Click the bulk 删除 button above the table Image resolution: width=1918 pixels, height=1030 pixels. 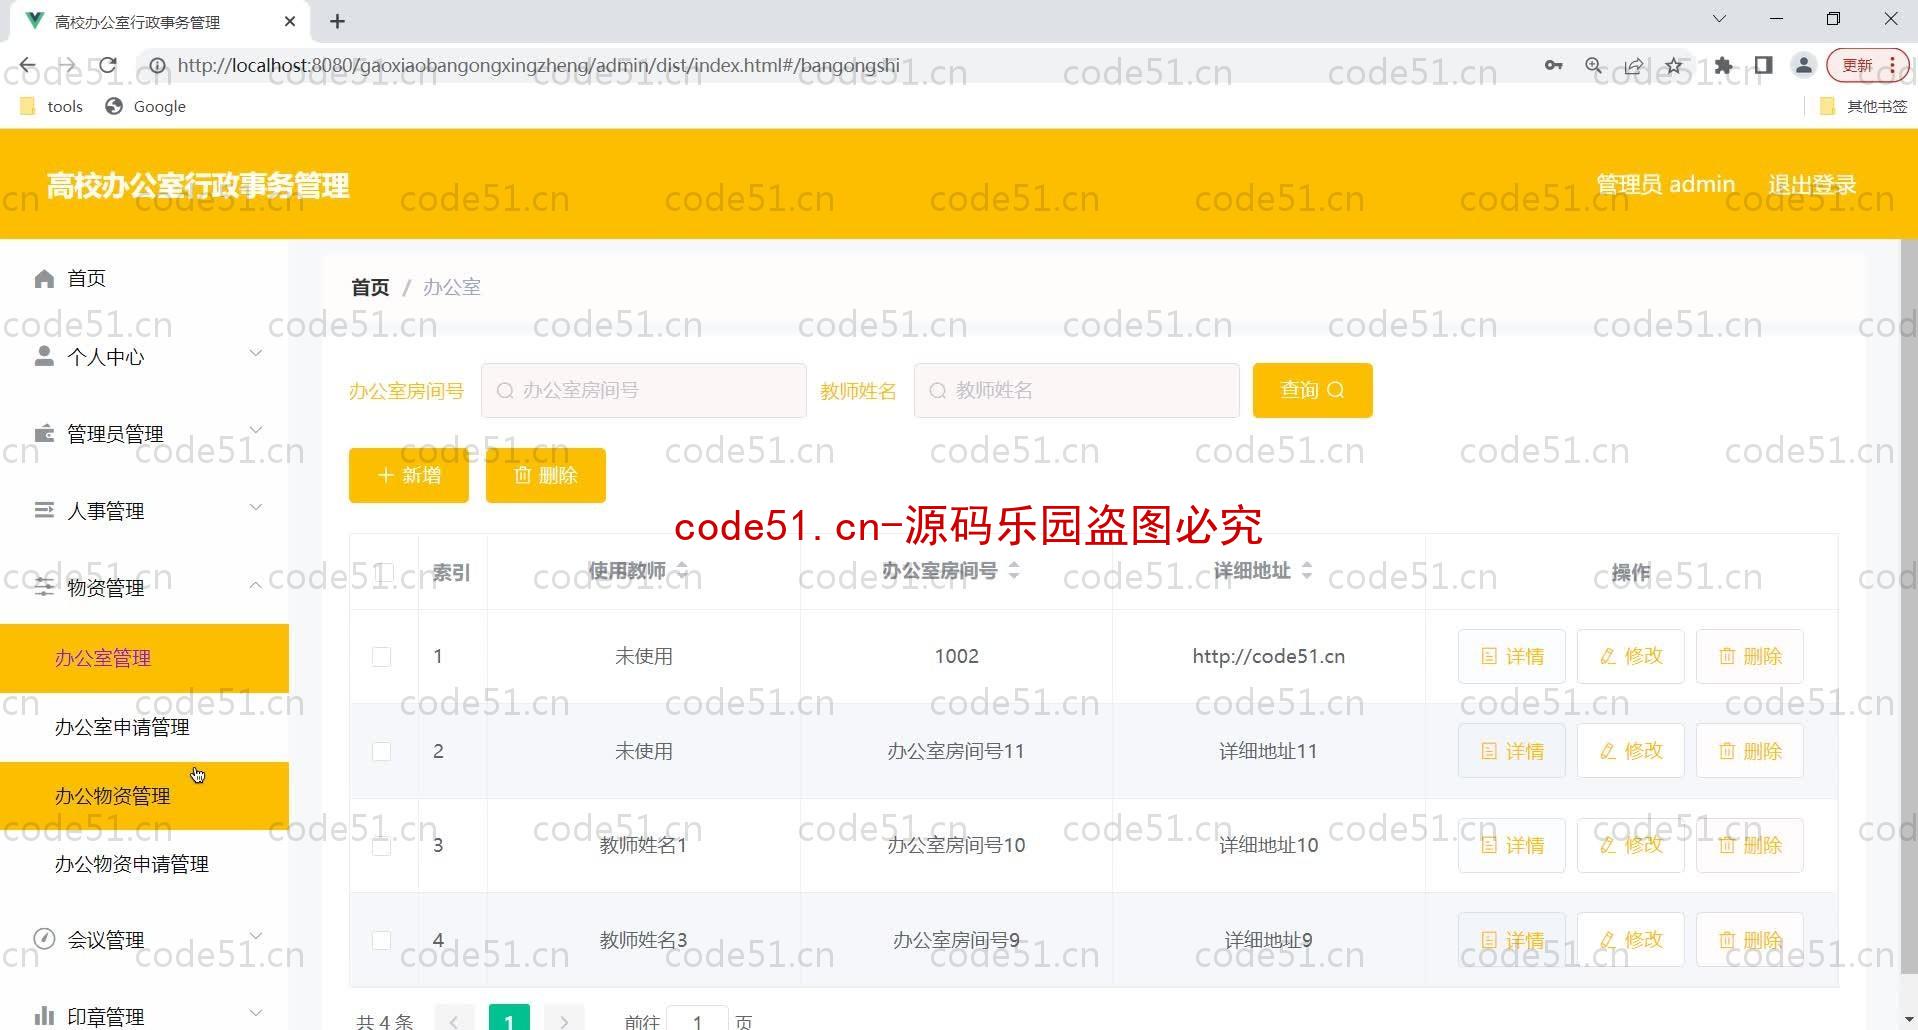(x=546, y=475)
